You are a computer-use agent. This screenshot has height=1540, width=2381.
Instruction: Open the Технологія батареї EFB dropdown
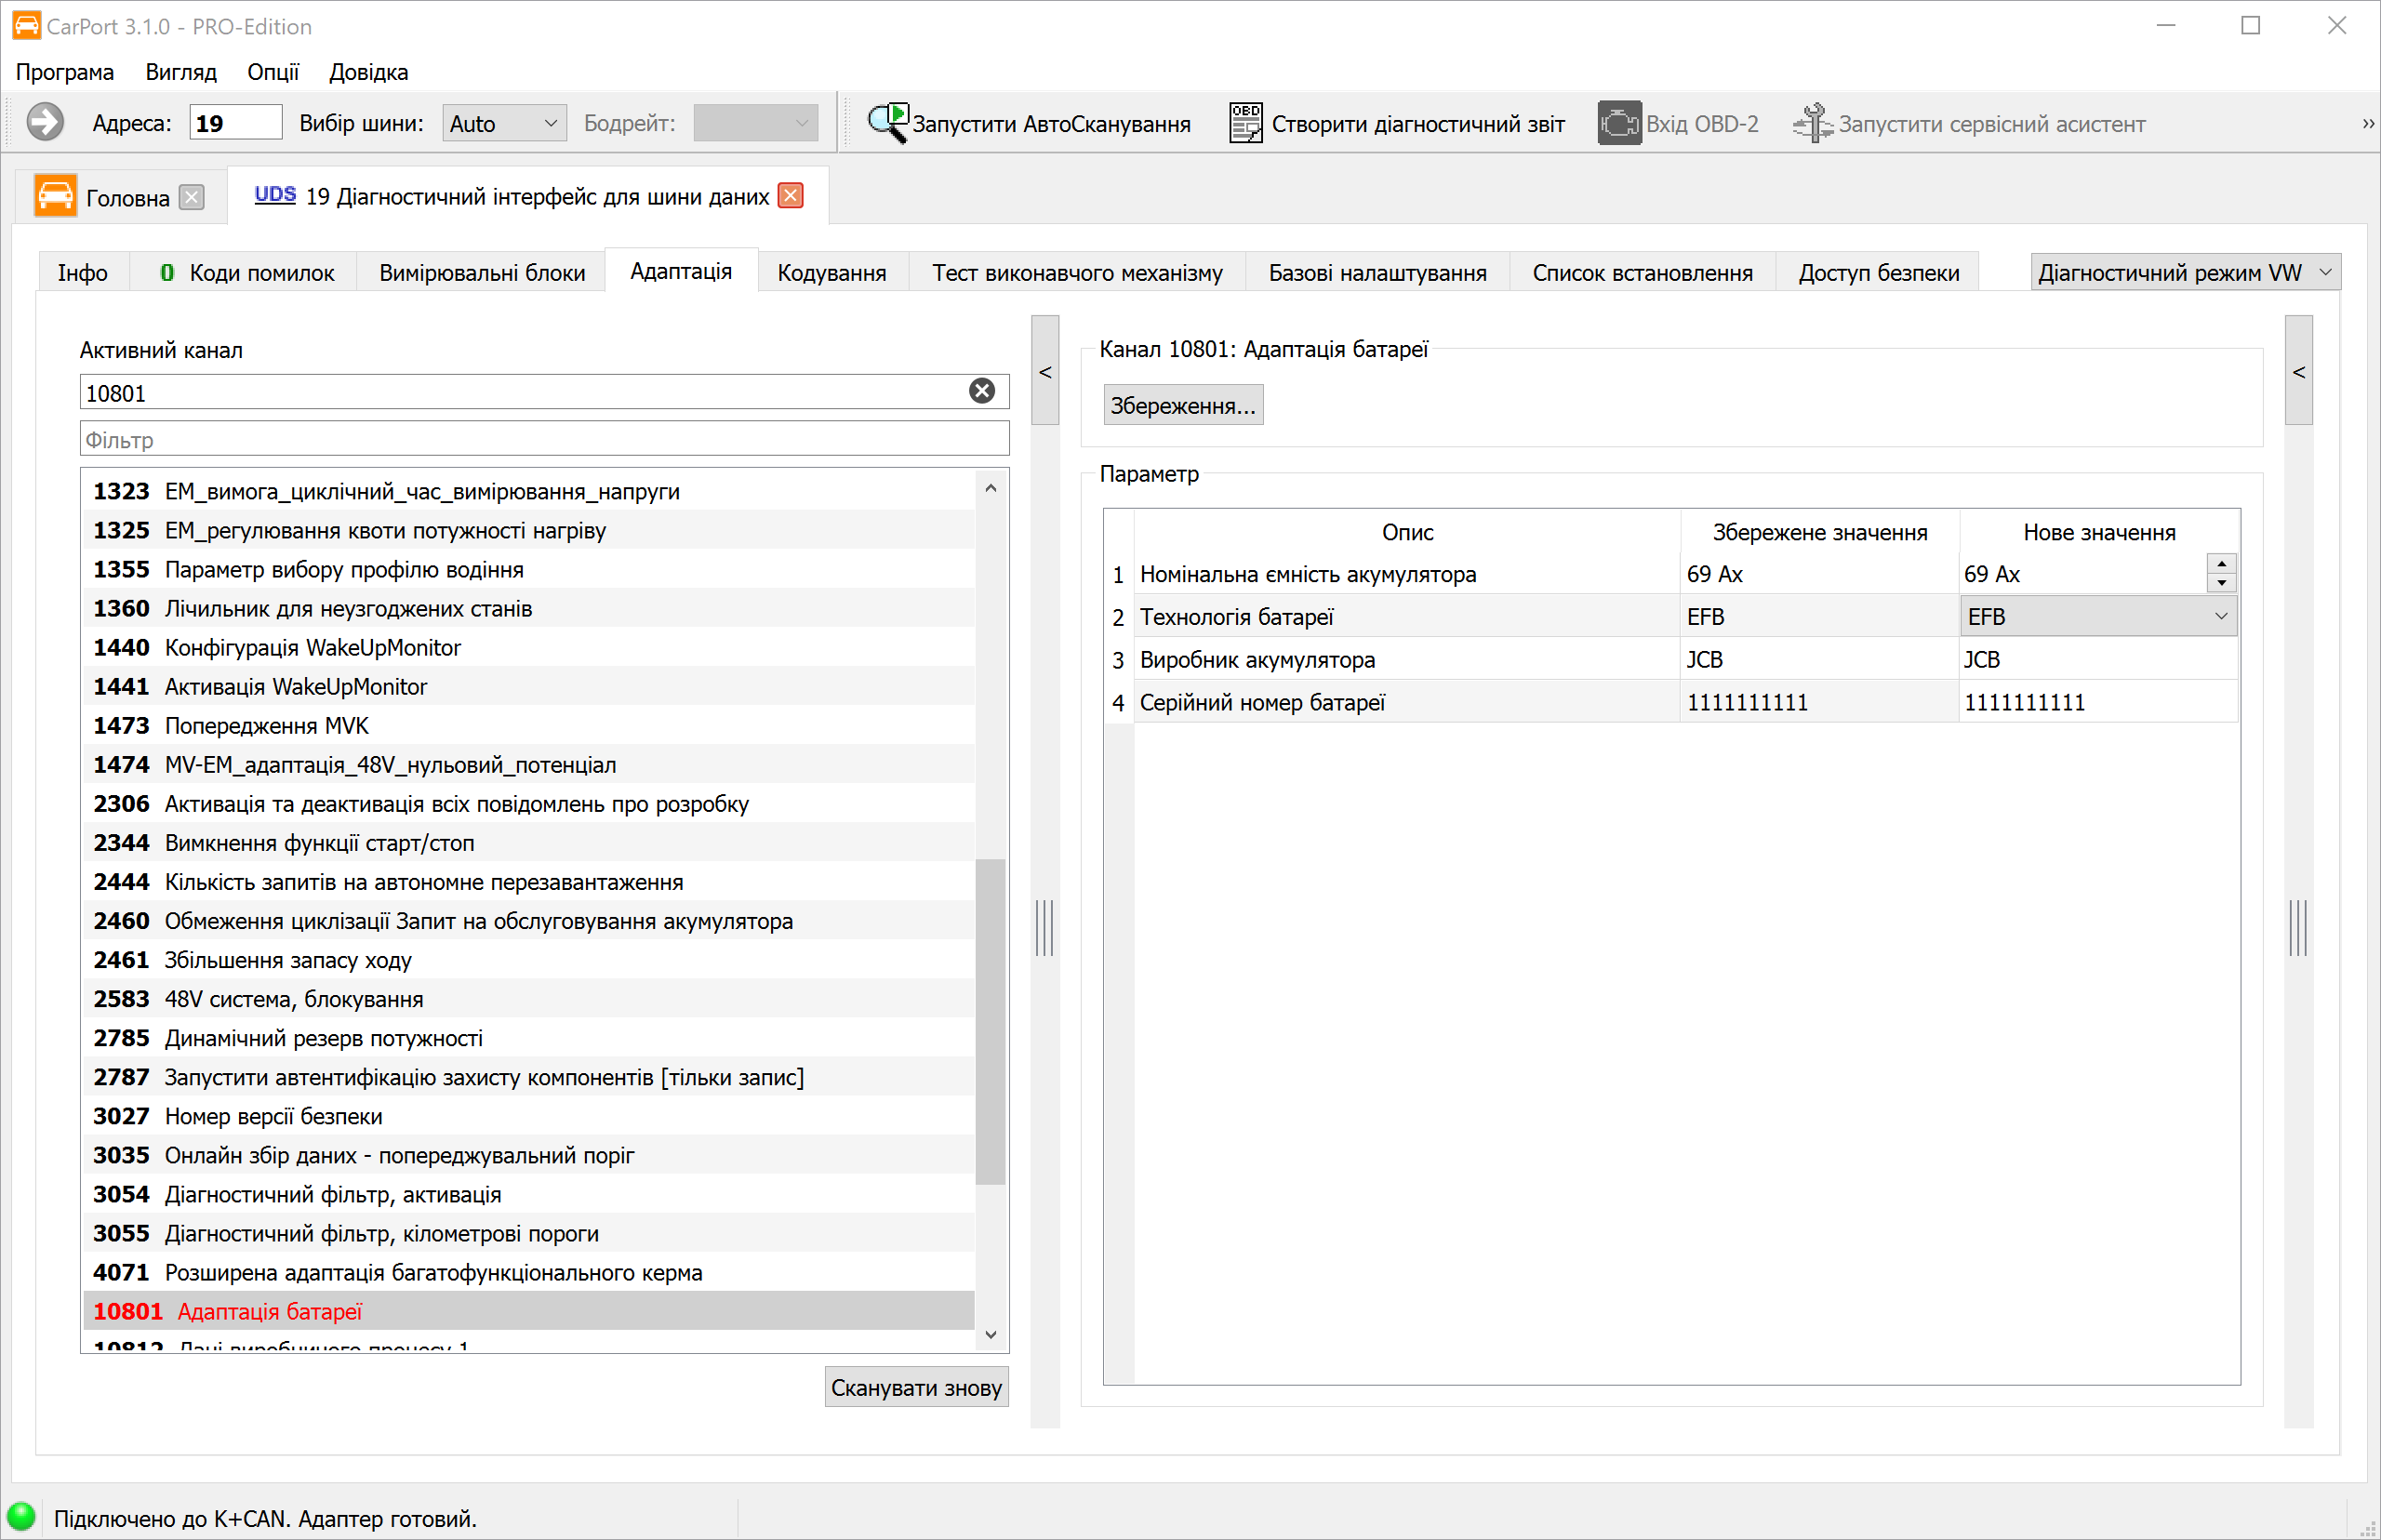coord(2098,616)
